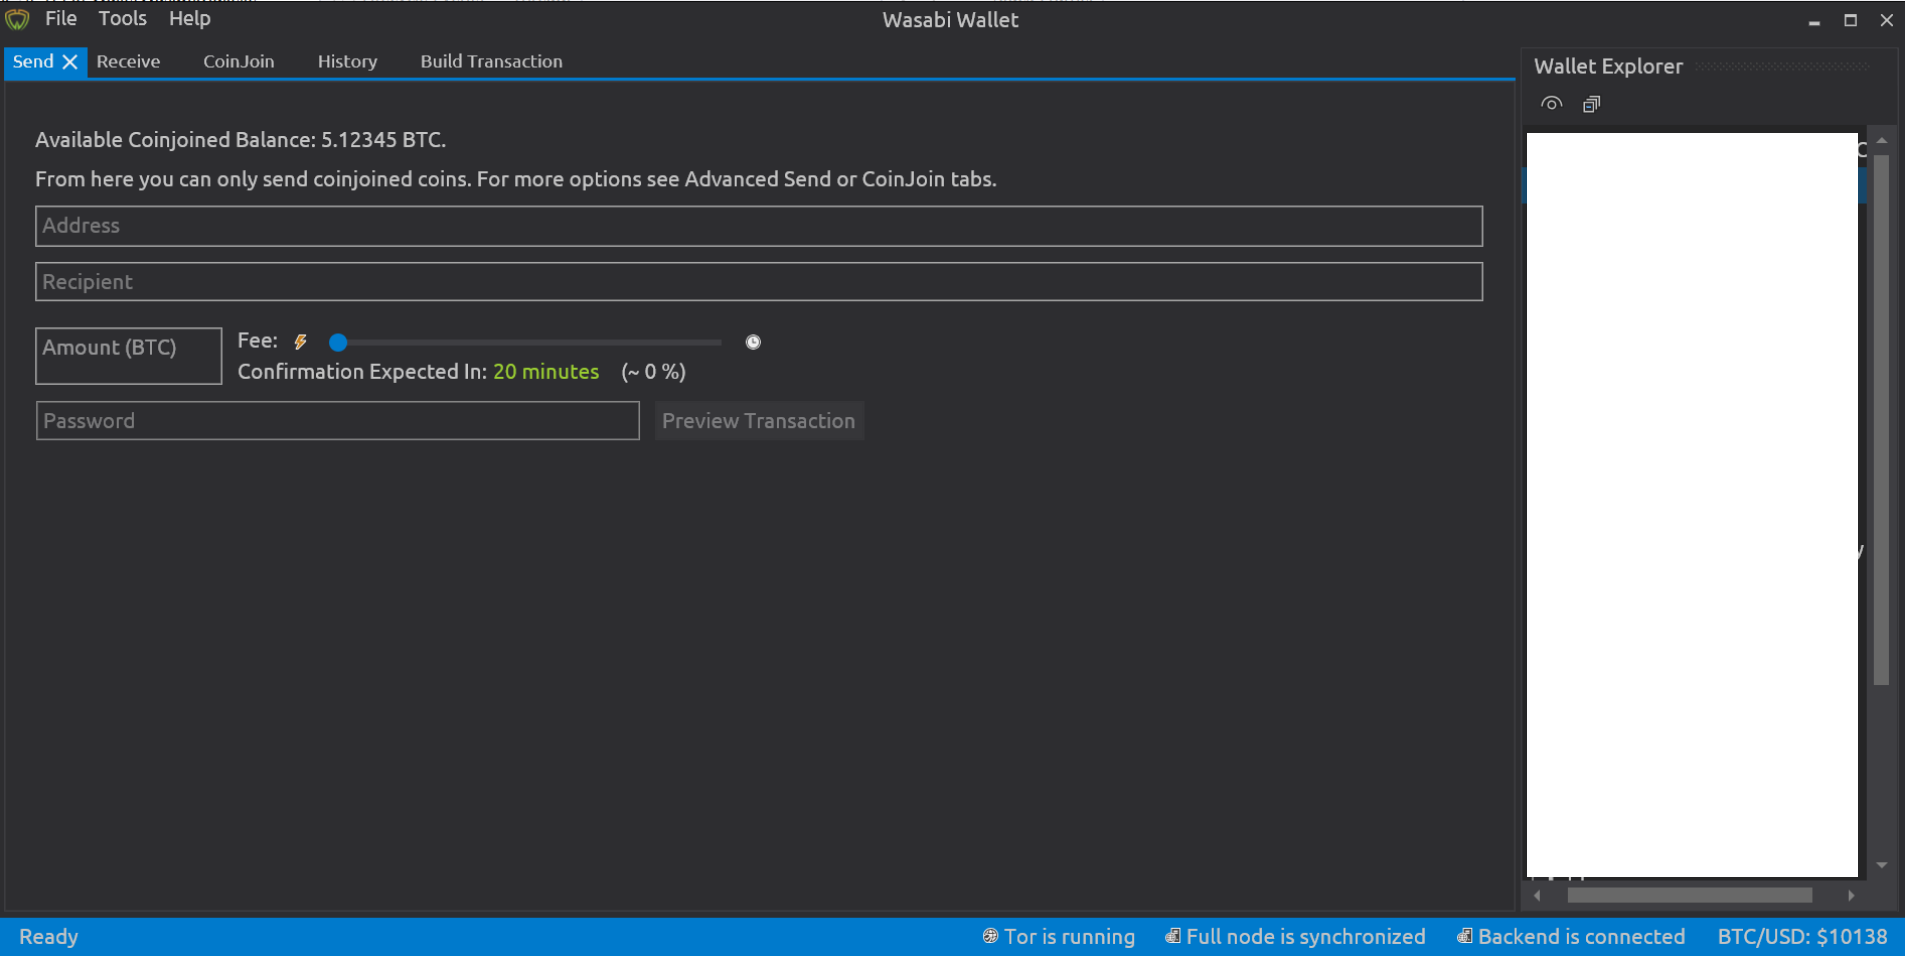Close the Send tab
The height and width of the screenshot is (956, 1905).
[x=70, y=62]
